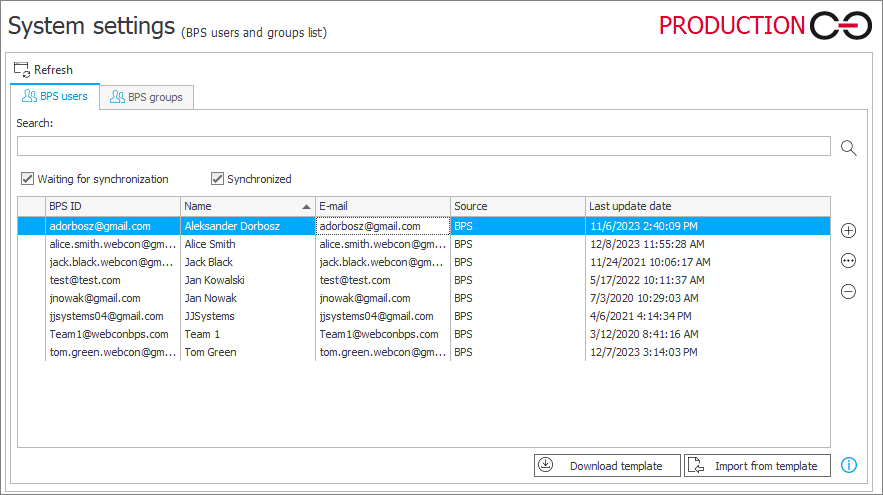Select the Team 1 name cell

[248, 334]
